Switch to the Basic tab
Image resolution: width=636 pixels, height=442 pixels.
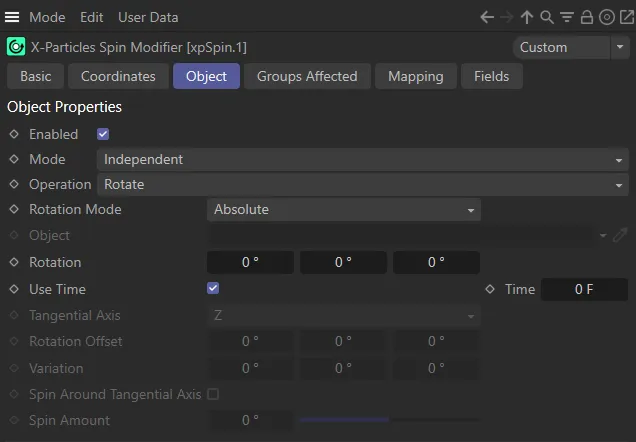click(x=36, y=76)
